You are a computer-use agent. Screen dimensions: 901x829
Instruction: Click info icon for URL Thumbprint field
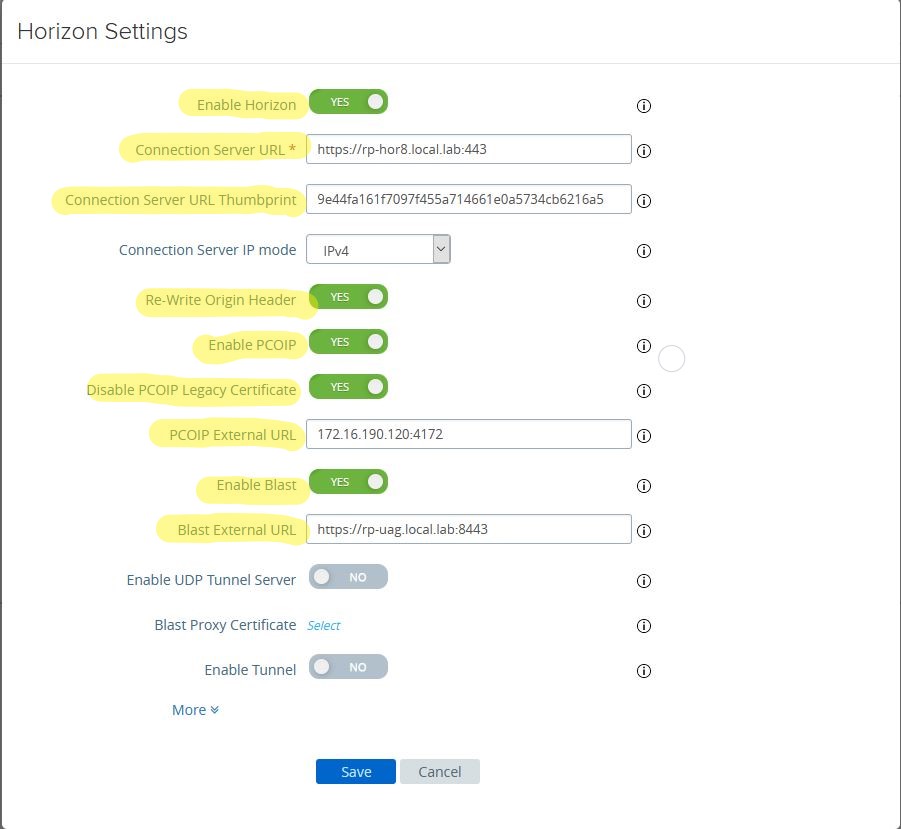(x=644, y=200)
